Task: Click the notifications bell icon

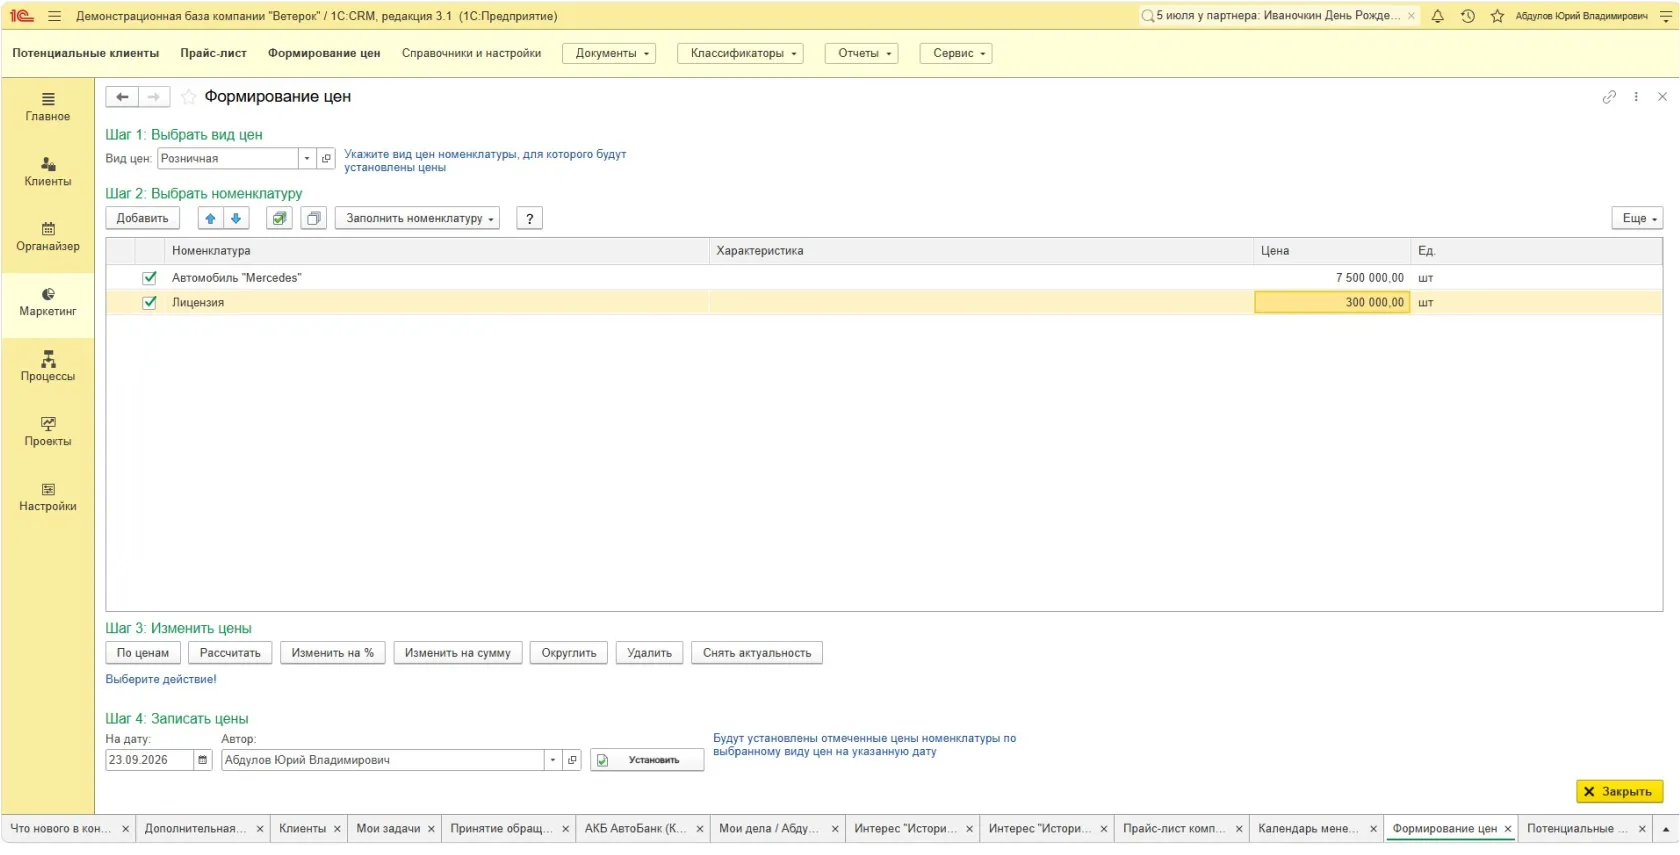Action: [x=1437, y=16]
